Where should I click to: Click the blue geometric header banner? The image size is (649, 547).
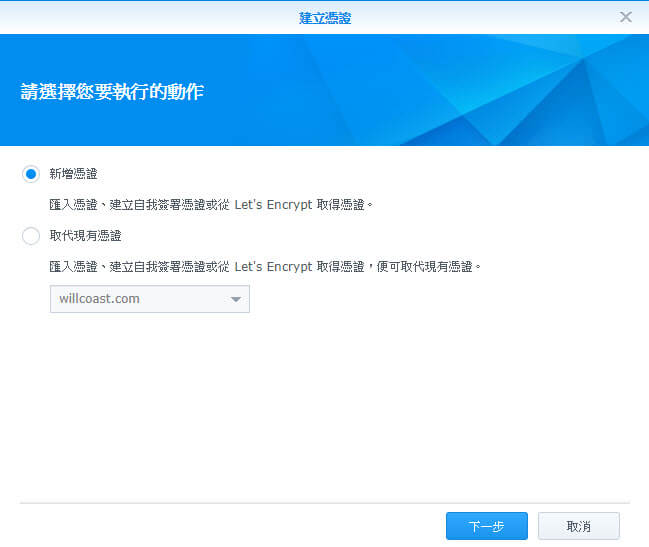pyautogui.click(x=450, y=90)
